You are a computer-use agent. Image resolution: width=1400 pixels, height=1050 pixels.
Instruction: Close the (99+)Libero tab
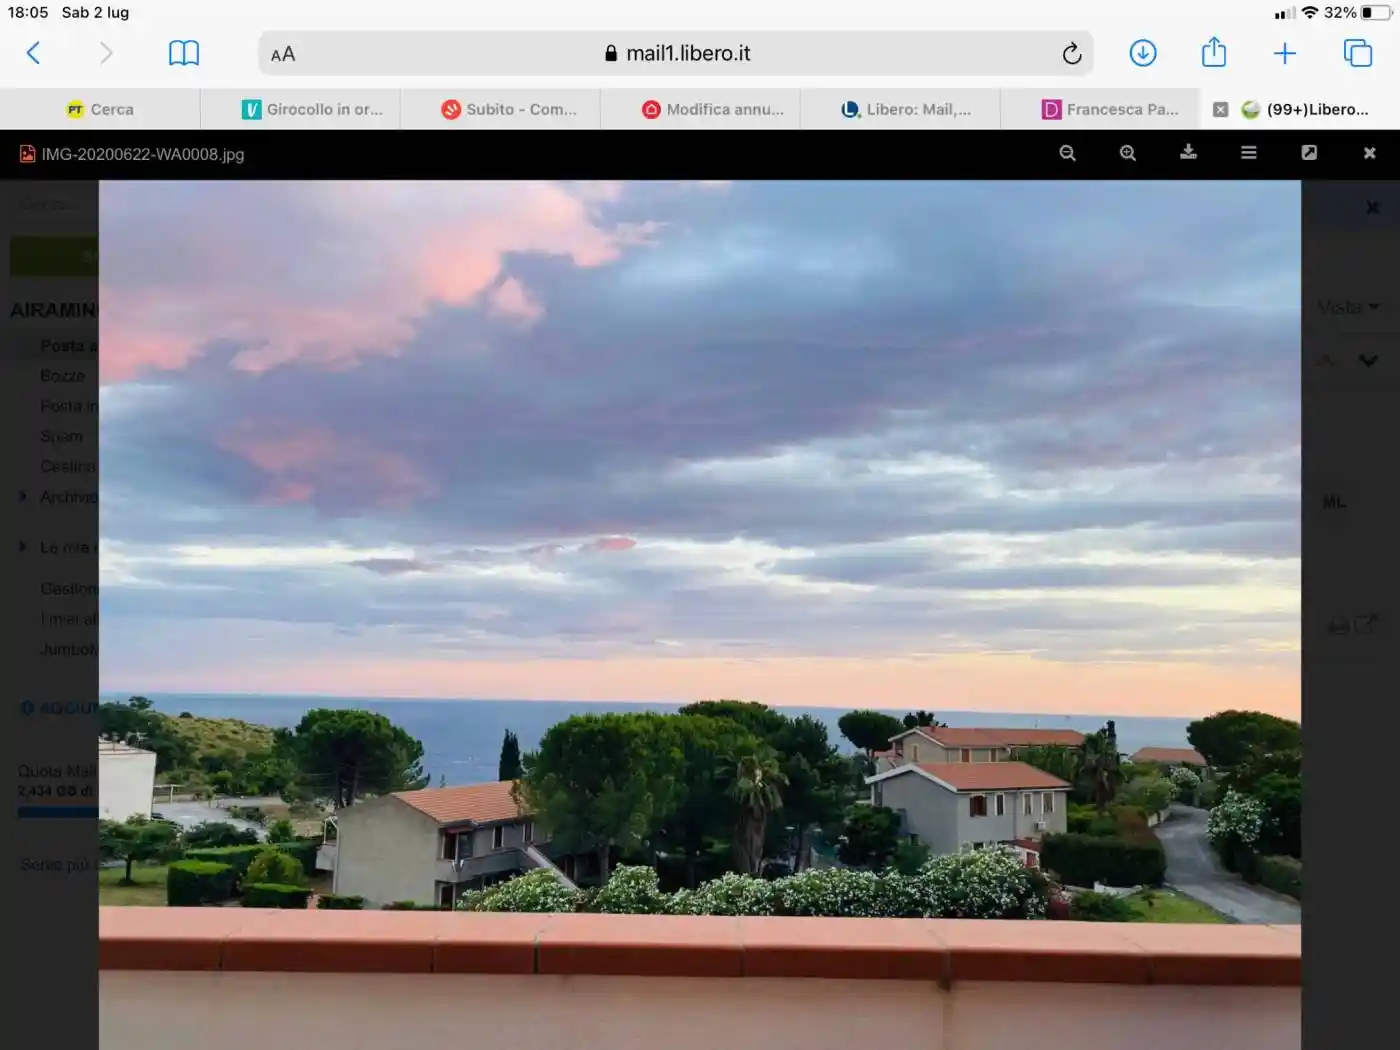point(1220,110)
